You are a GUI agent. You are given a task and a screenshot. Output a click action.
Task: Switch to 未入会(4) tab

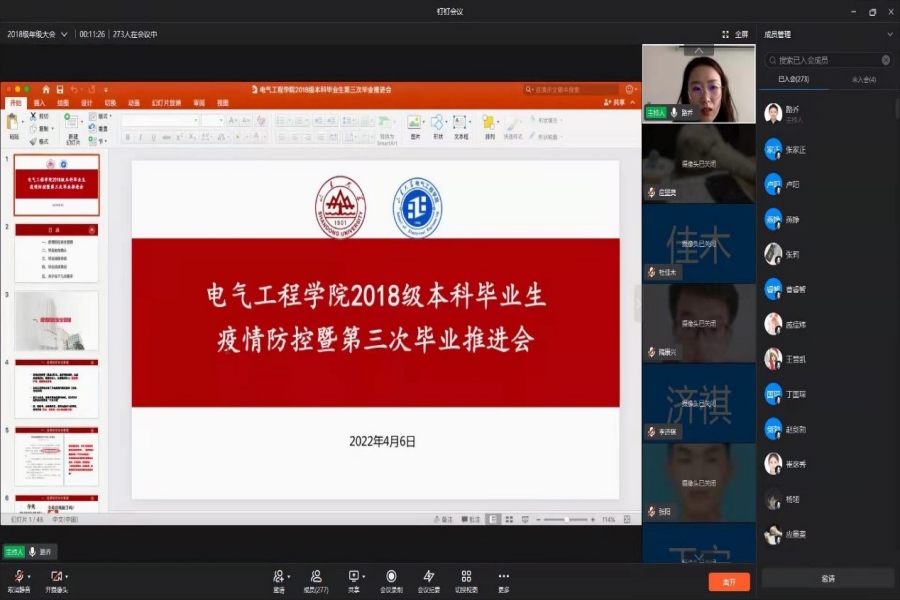click(x=863, y=79)
